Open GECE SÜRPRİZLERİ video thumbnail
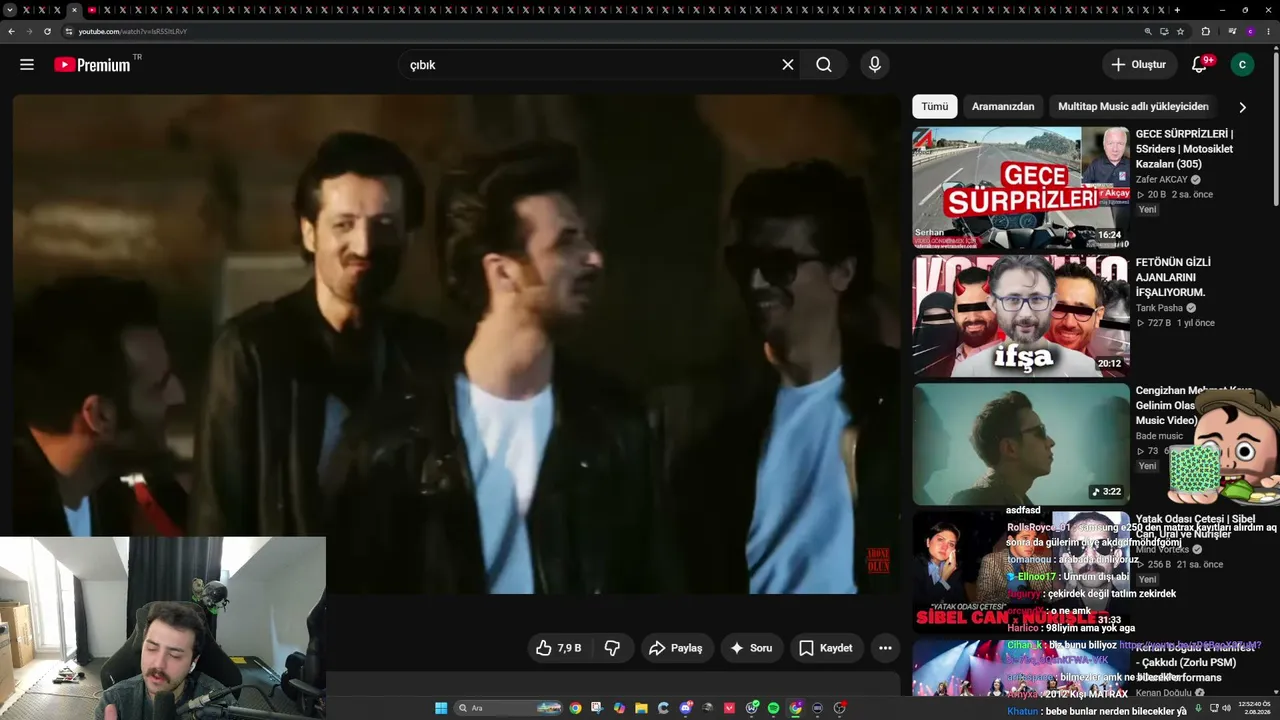The image size is (1280, 720). [1021, 187]
